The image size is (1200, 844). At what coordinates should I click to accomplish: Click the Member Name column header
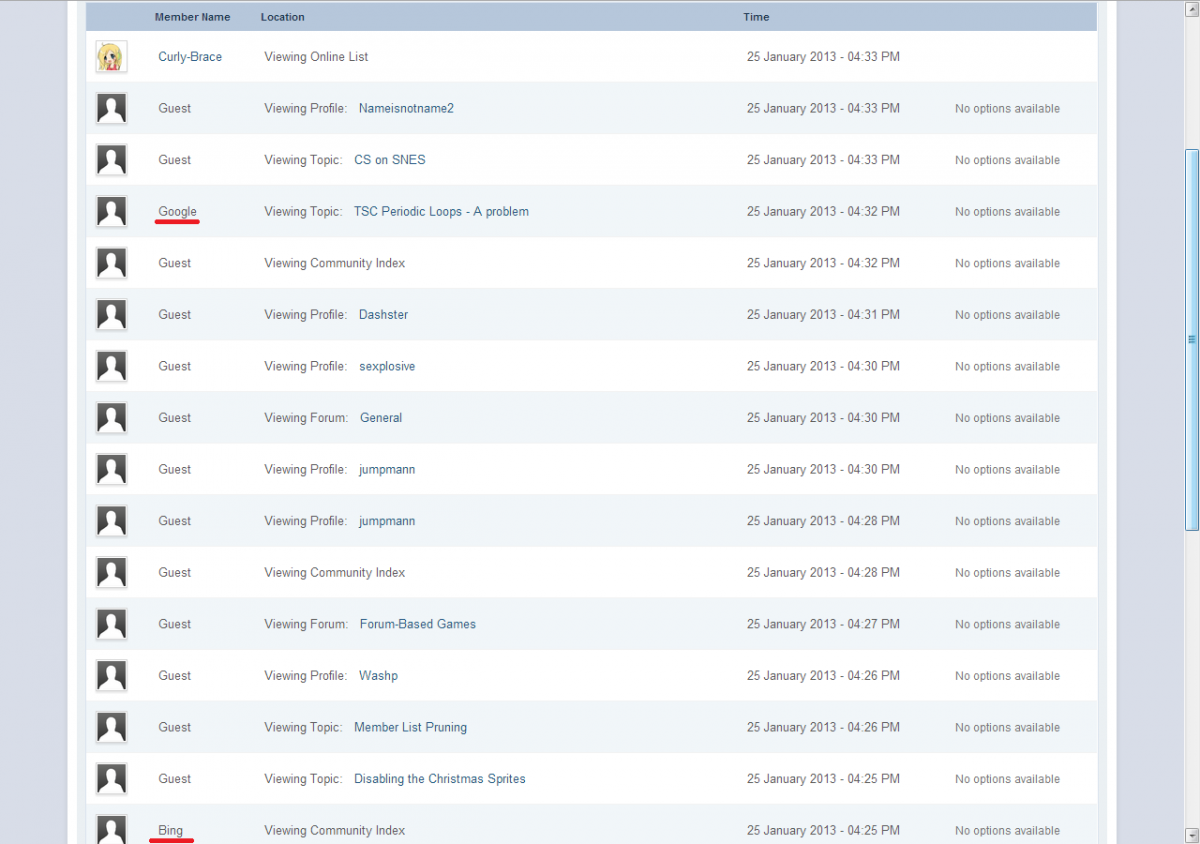click(192, 17)
